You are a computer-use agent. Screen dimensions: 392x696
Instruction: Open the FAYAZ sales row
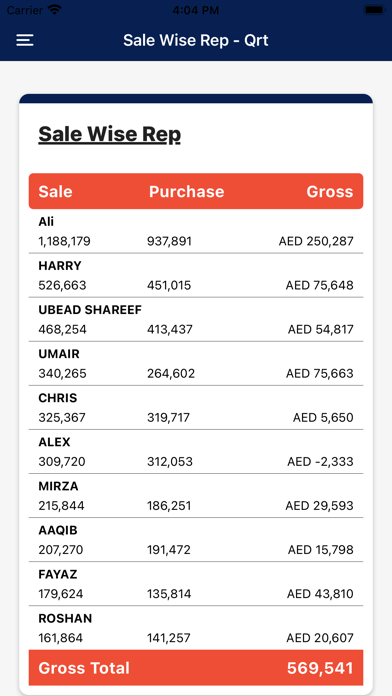pos(196,584)
